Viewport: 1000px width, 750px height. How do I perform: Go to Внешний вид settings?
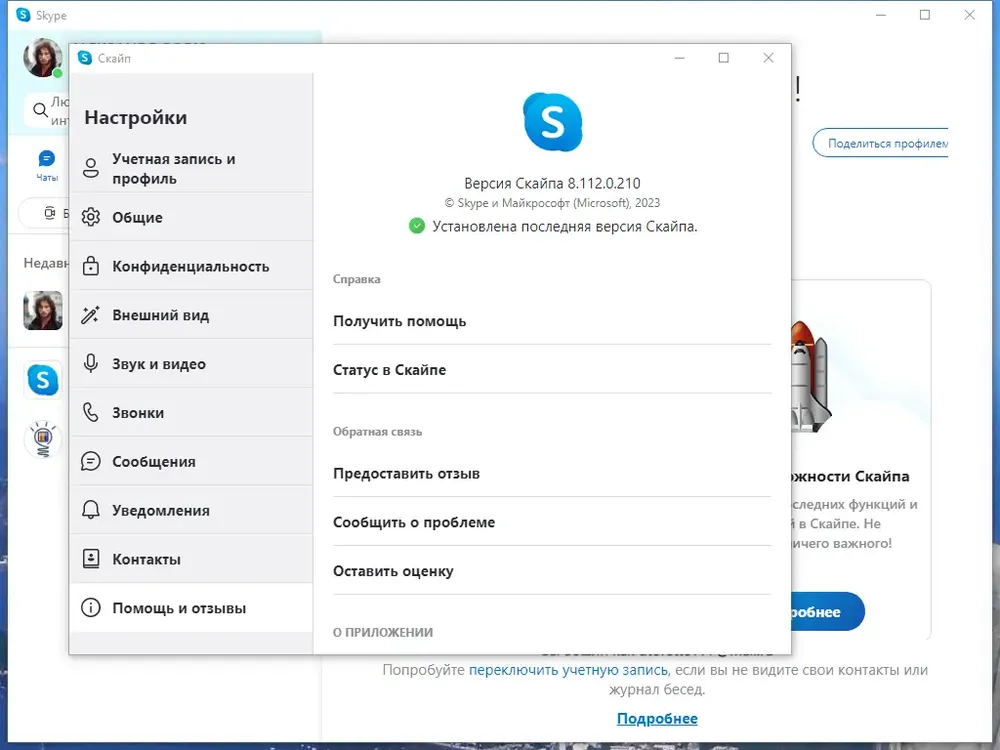[x=191, y=315]
